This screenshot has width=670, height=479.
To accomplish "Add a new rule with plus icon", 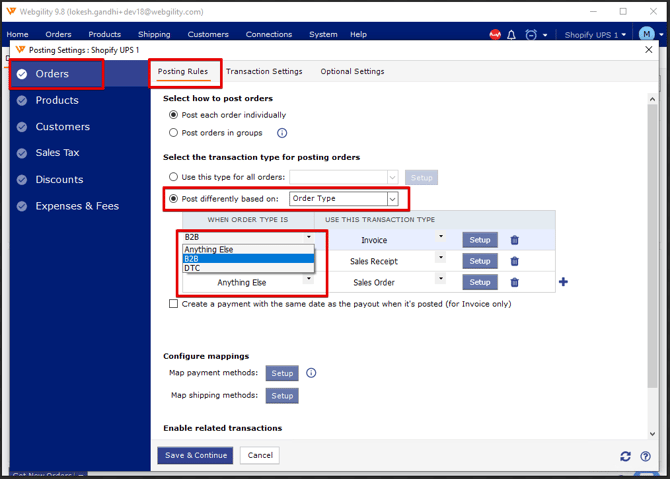I will 563,283.
